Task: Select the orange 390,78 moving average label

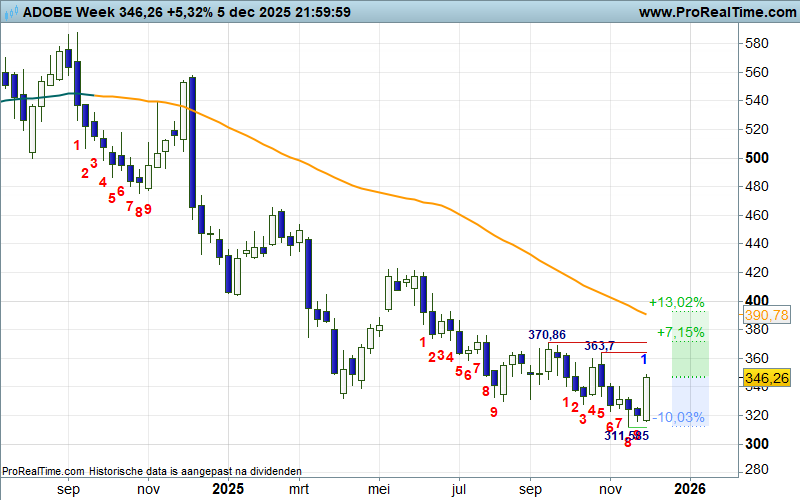Action: click(765, 315)
